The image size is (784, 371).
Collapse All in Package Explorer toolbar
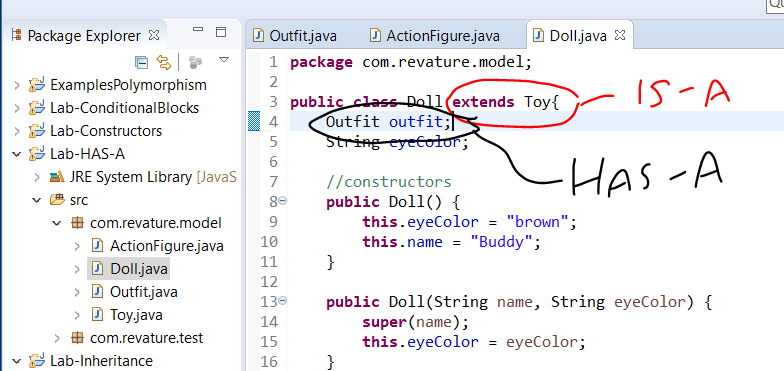142,62
